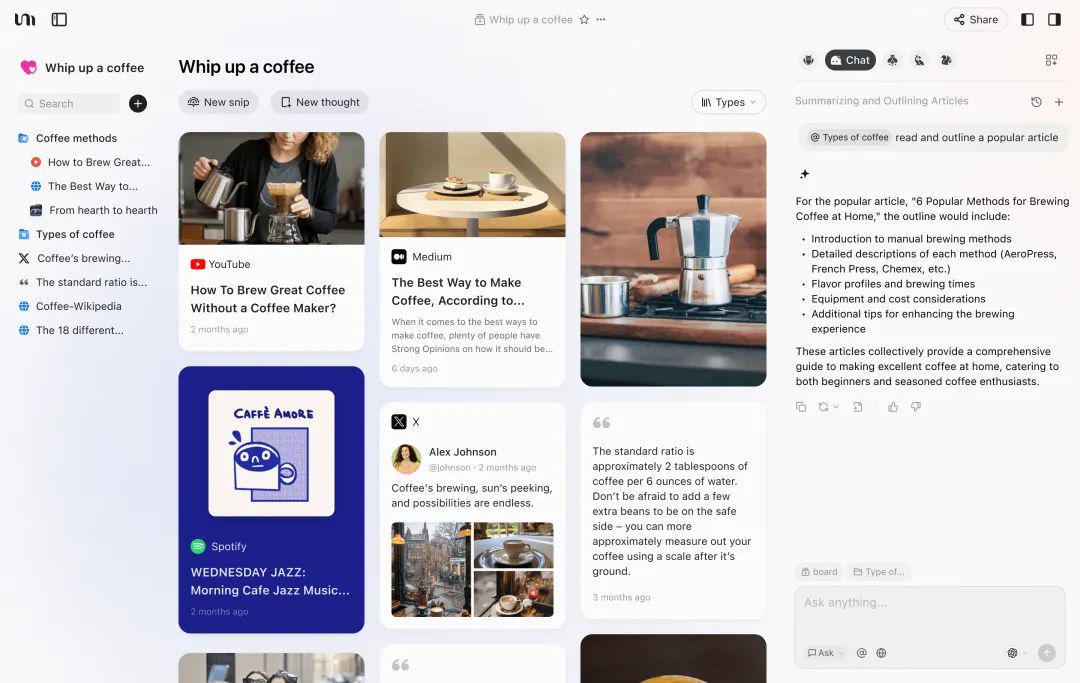Click the Ask anything input field
The width and height of the screenshot is (1080, 683).
[929, 613]
